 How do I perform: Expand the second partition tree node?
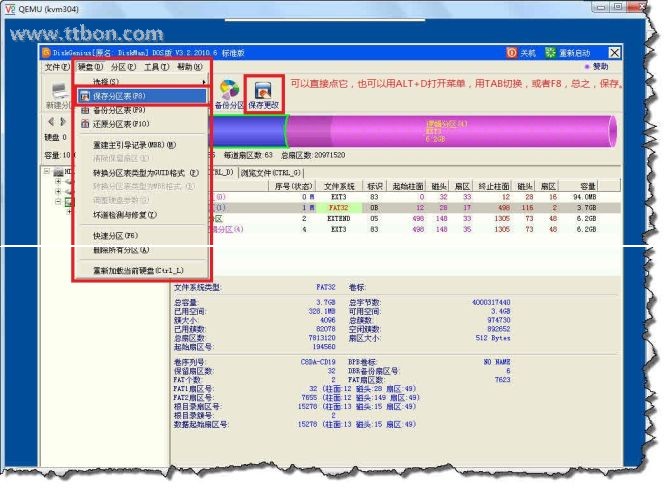pyautogui.click(x=58, y=191)
